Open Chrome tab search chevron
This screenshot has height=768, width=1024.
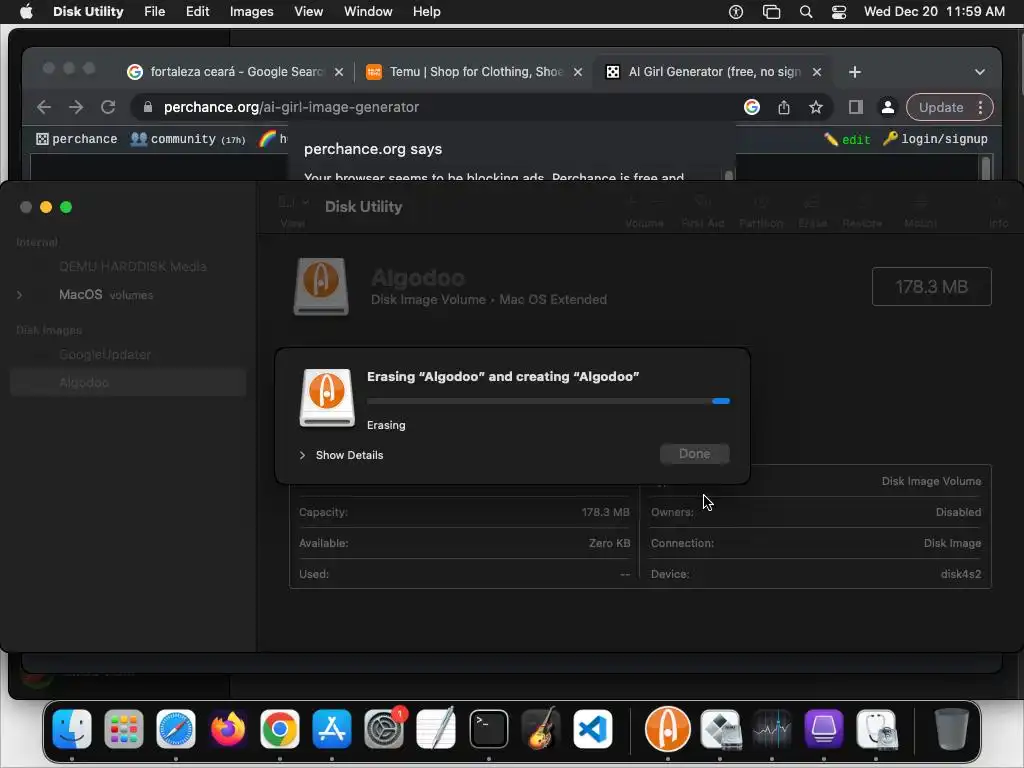[979, 72]
